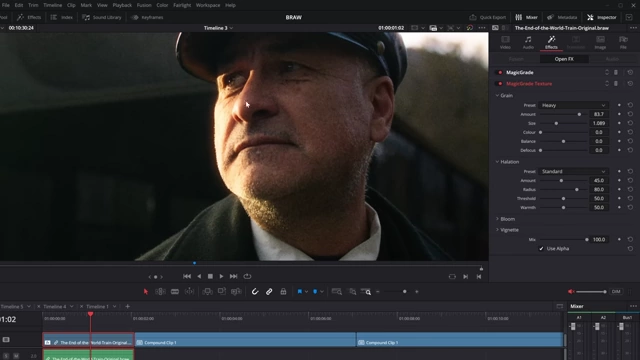Zoom out timeline with minus button
The width and height of the screenshot is (640, 360).
point(378,292)
